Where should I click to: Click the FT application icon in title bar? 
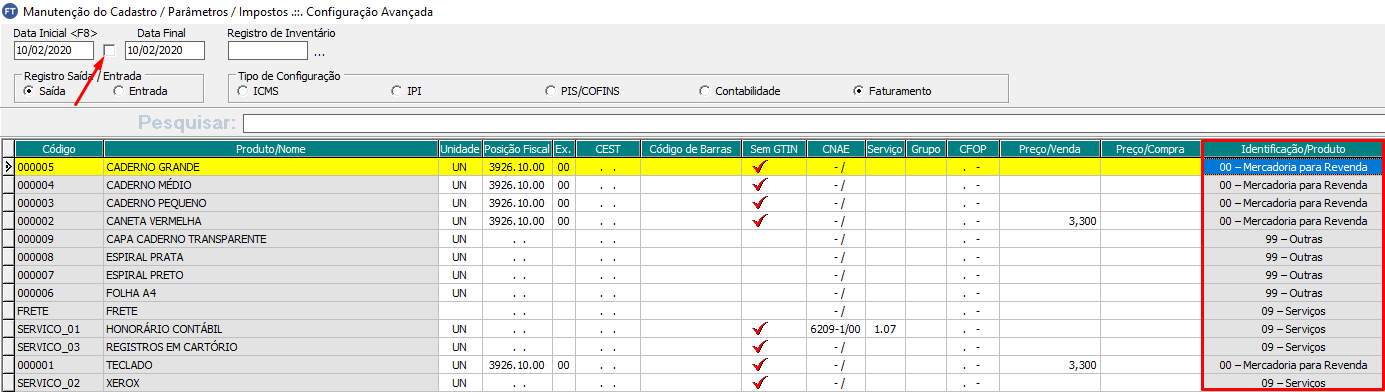(10, 11)
